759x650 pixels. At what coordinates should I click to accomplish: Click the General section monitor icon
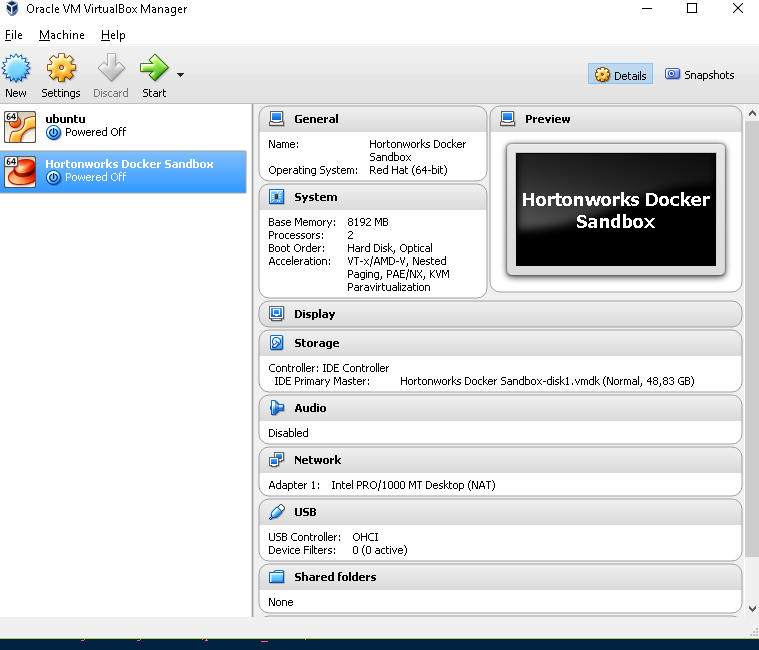point(276,119)
